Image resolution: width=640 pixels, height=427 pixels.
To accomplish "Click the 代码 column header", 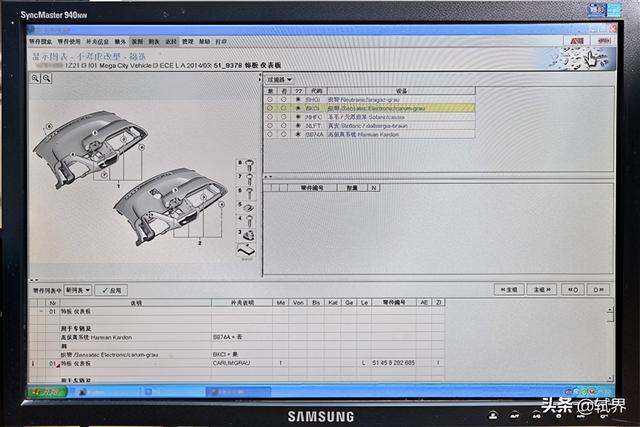I will [x=317, y=91].
